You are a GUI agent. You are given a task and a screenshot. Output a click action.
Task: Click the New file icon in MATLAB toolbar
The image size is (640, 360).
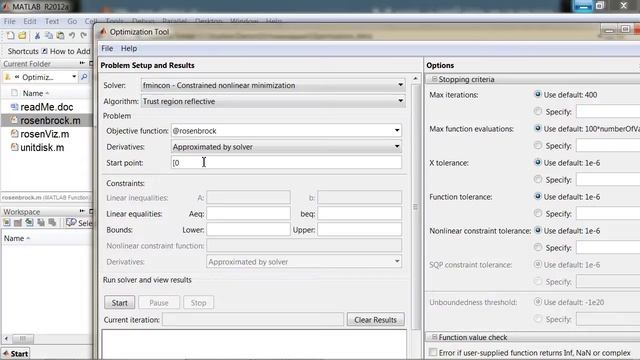10,36
